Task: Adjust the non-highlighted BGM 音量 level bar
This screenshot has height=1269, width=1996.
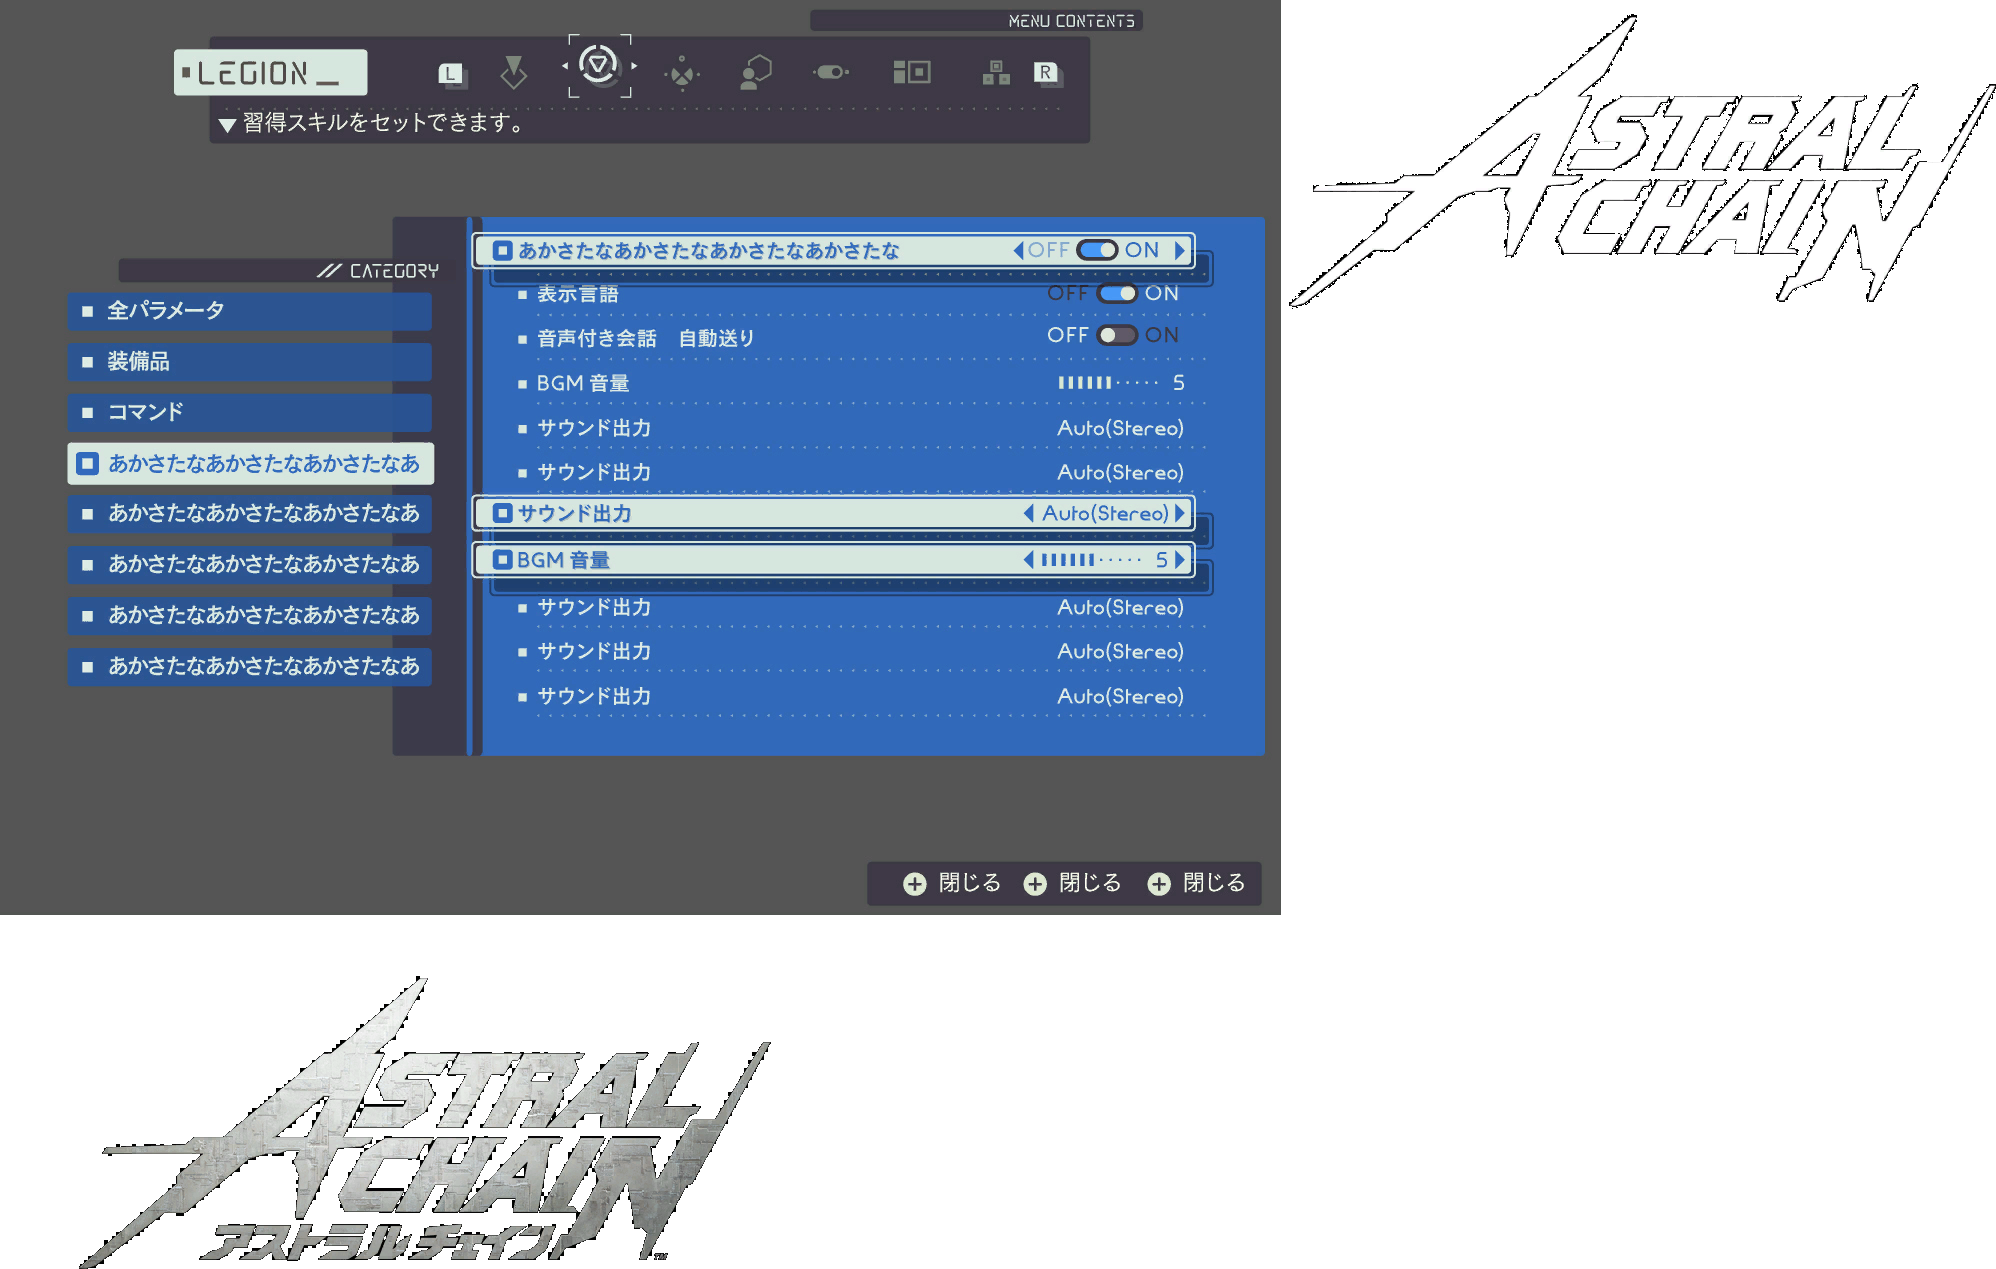Action: pyautogui.click(x=1108, y=383)
